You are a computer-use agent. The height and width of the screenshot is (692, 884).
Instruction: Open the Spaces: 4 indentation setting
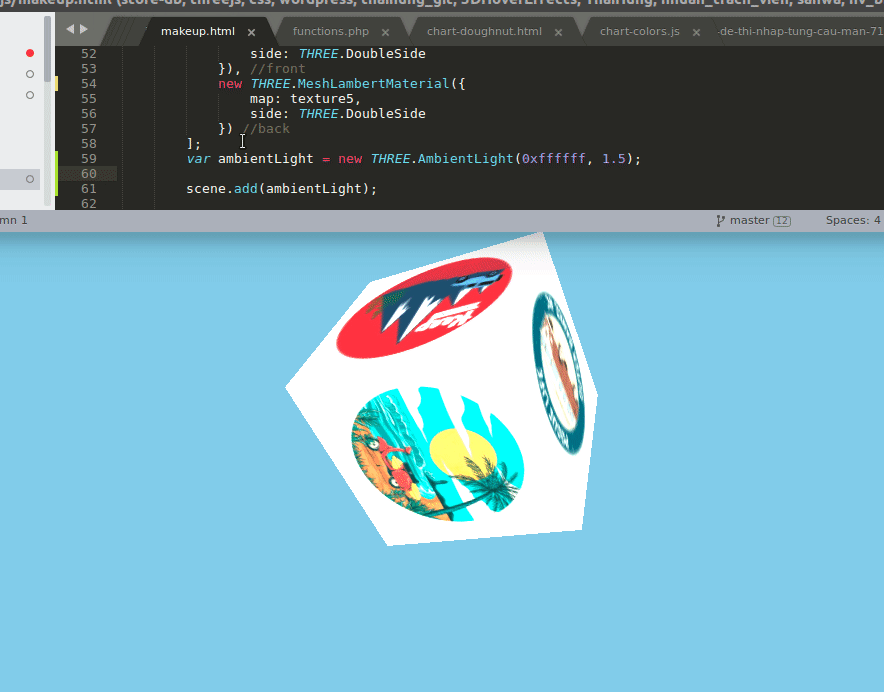point(853,221)
